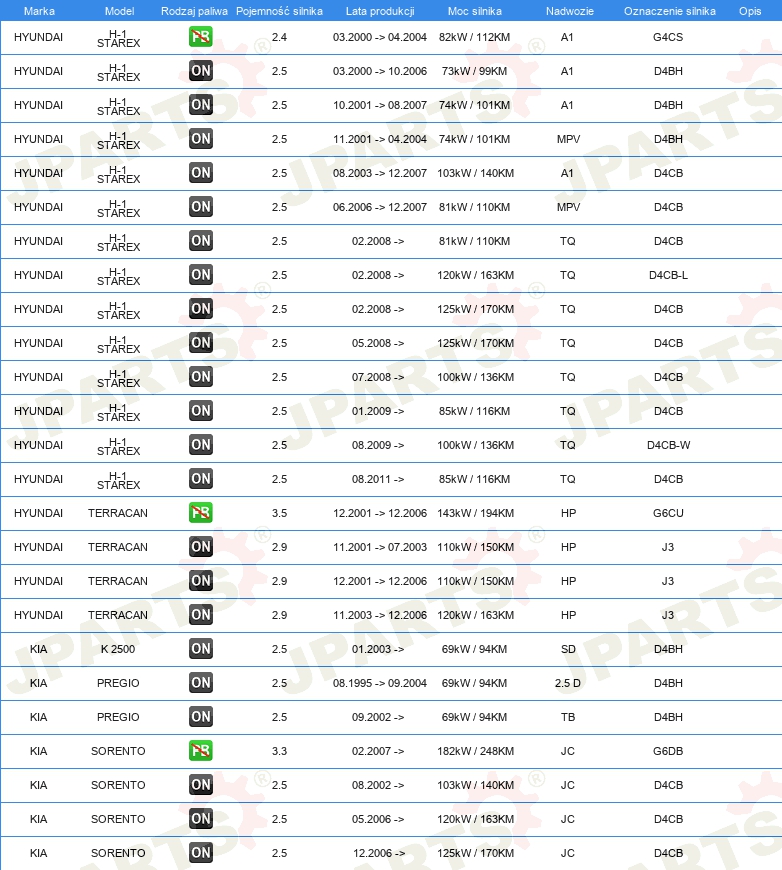The height and width of the screenshot is (870, 782).
Task: Click the Pojemność silnika column header
Action: [279, 11]
